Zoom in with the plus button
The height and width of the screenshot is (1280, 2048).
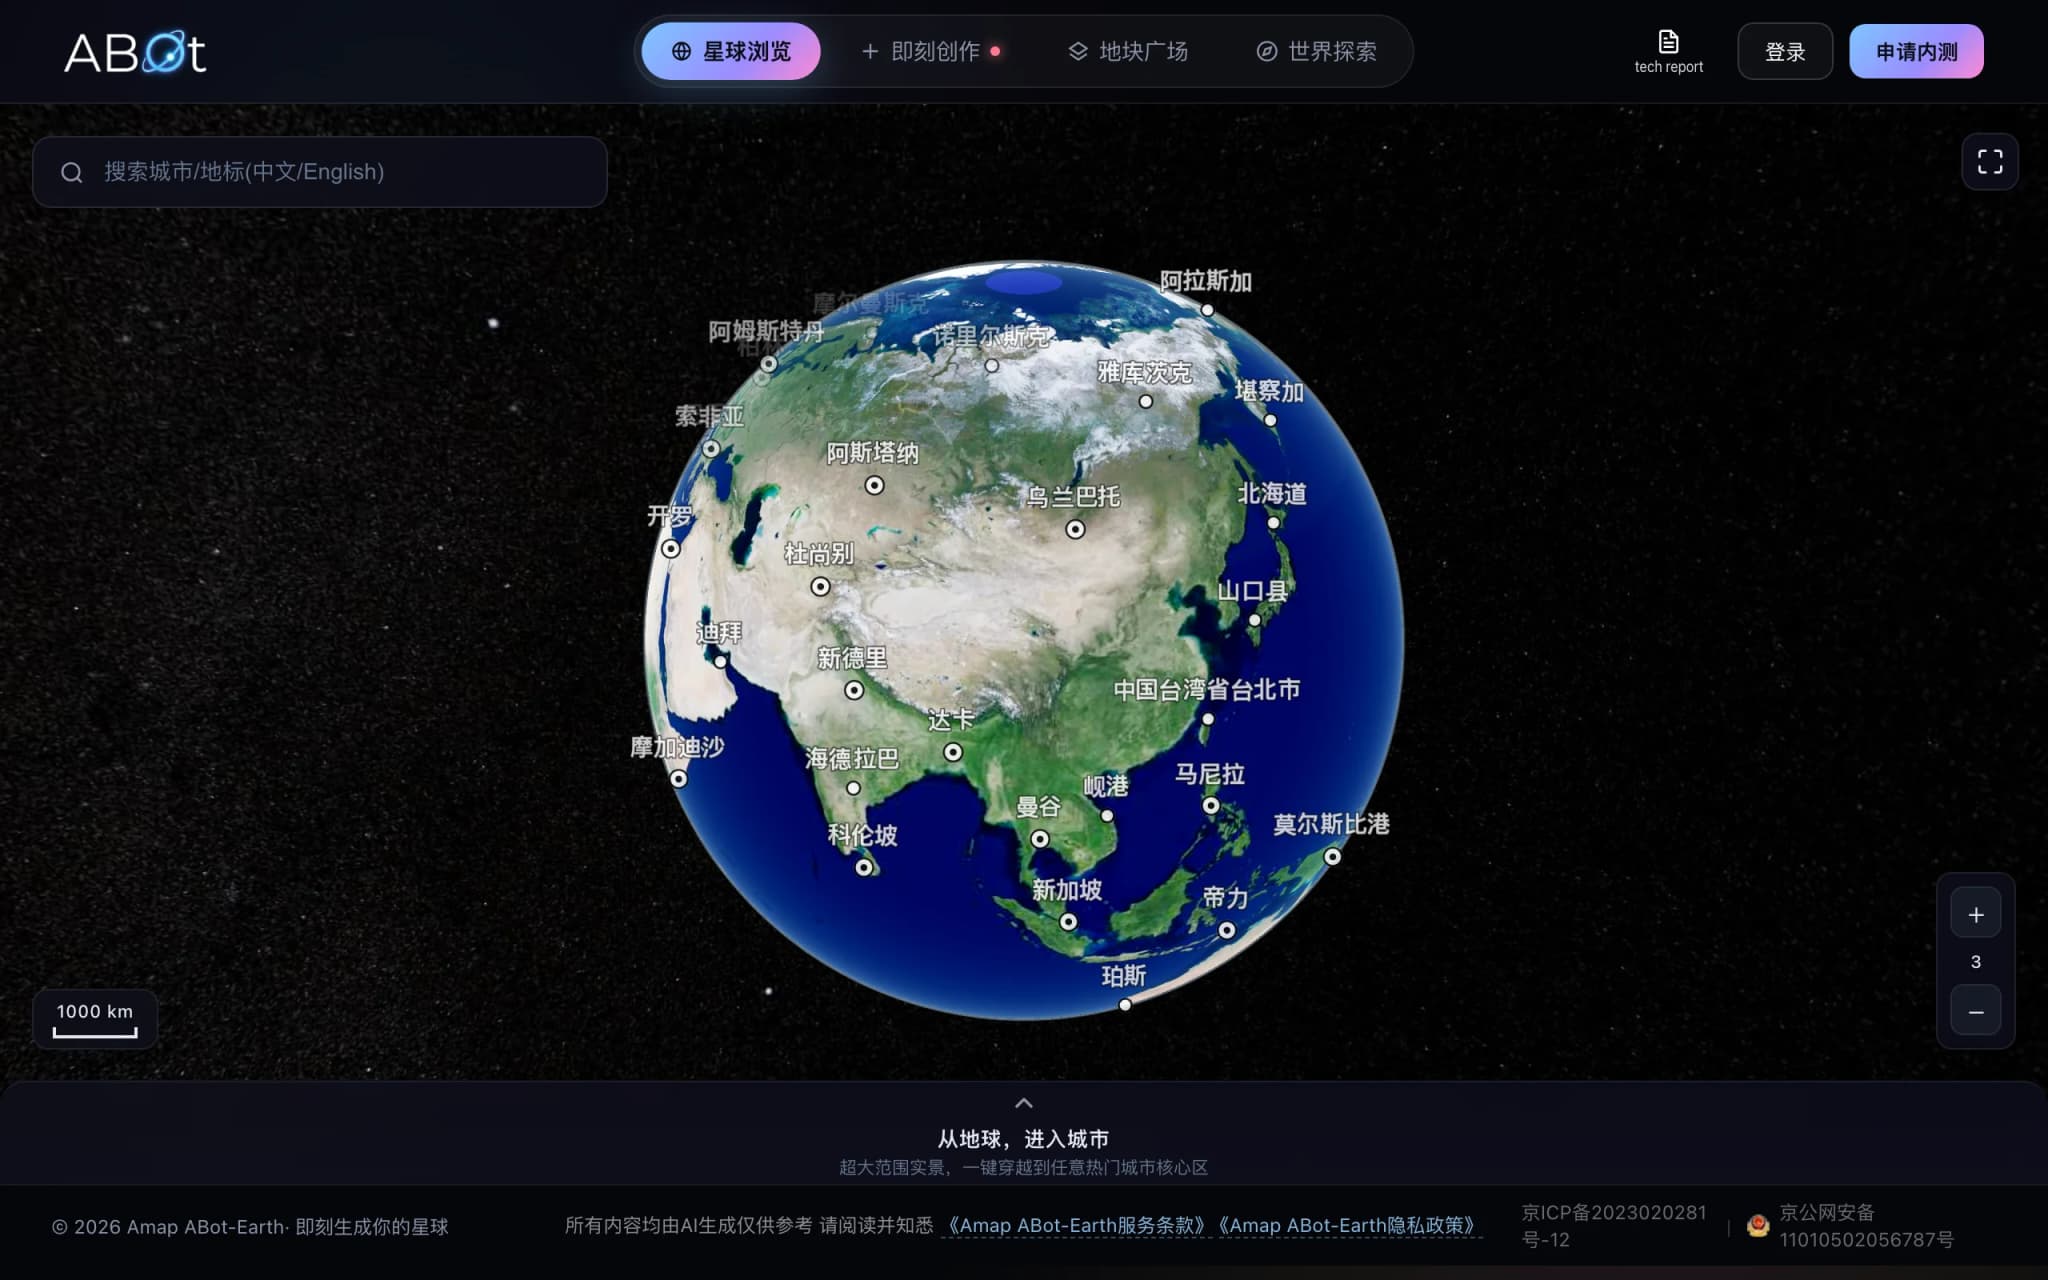(1976, 914)
